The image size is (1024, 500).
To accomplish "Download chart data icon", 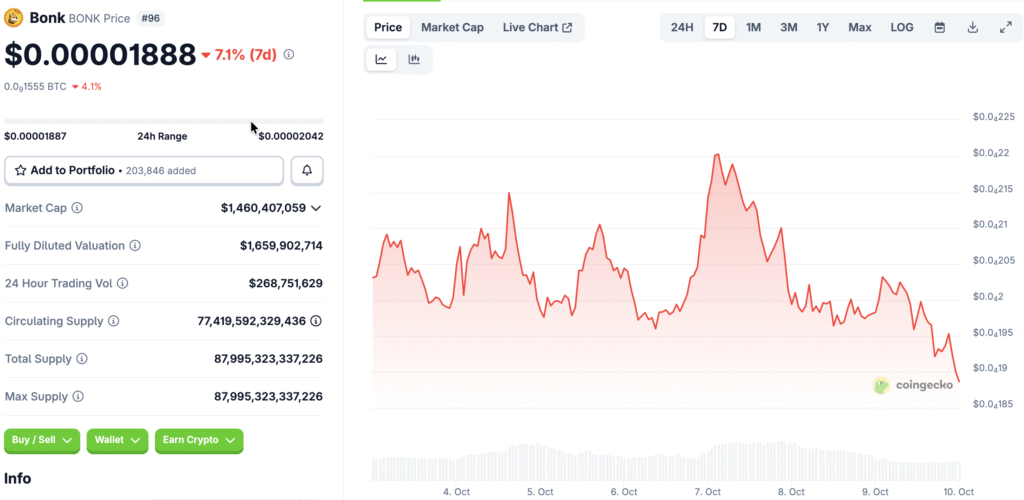I will point(972,27).
